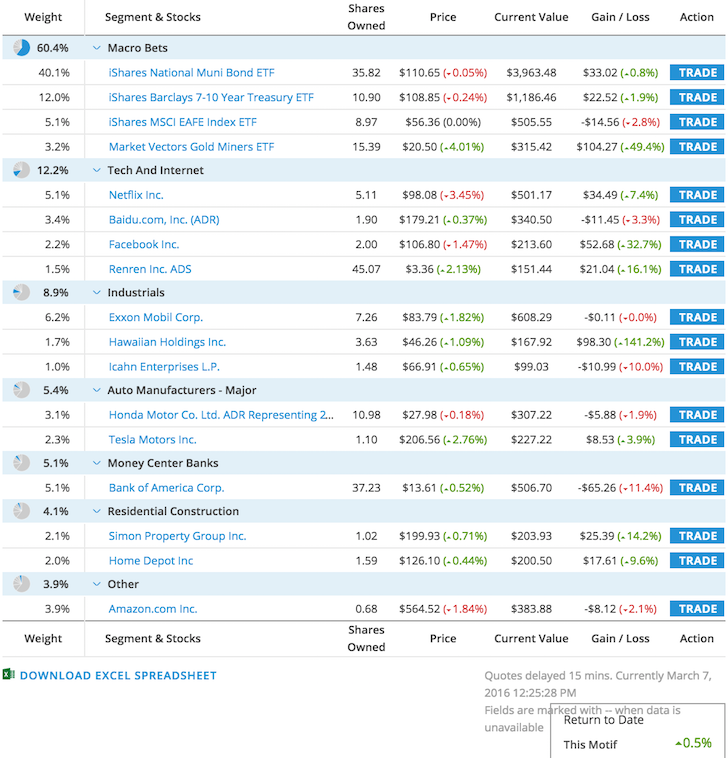Click TRADE for Baidu.com
Screen dimensions: 728x758
(x=697, y=219)
